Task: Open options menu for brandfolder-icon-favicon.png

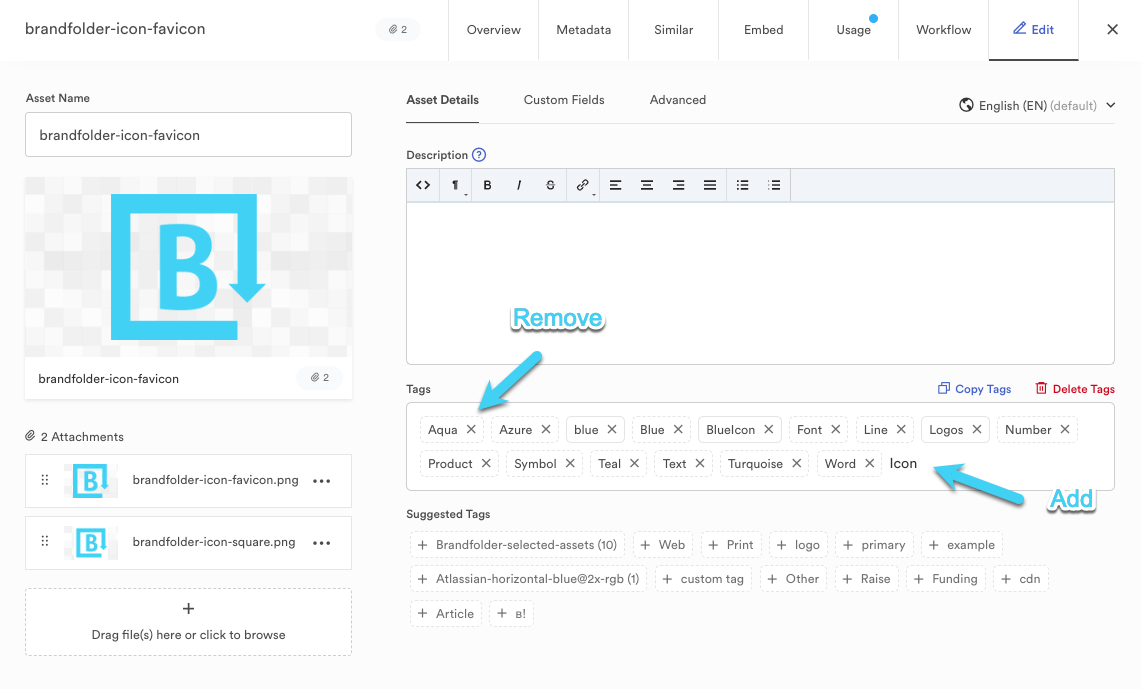Action: coord(322,481)
